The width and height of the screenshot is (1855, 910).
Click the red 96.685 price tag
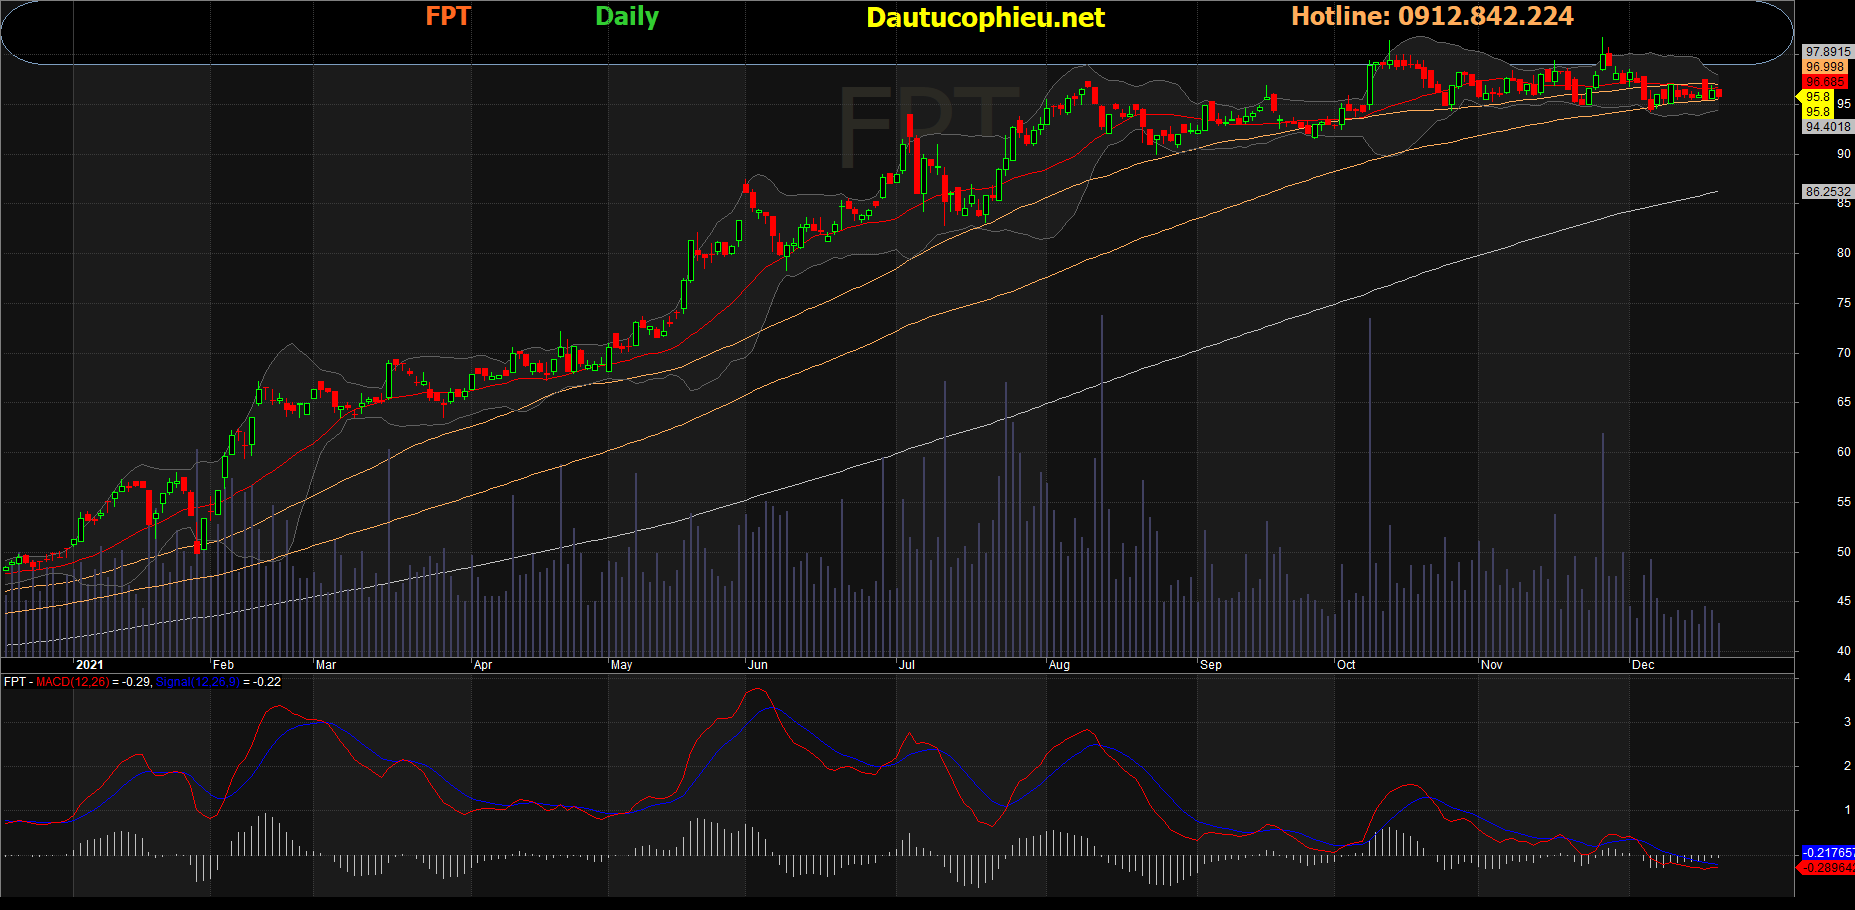pos(1825,82)
